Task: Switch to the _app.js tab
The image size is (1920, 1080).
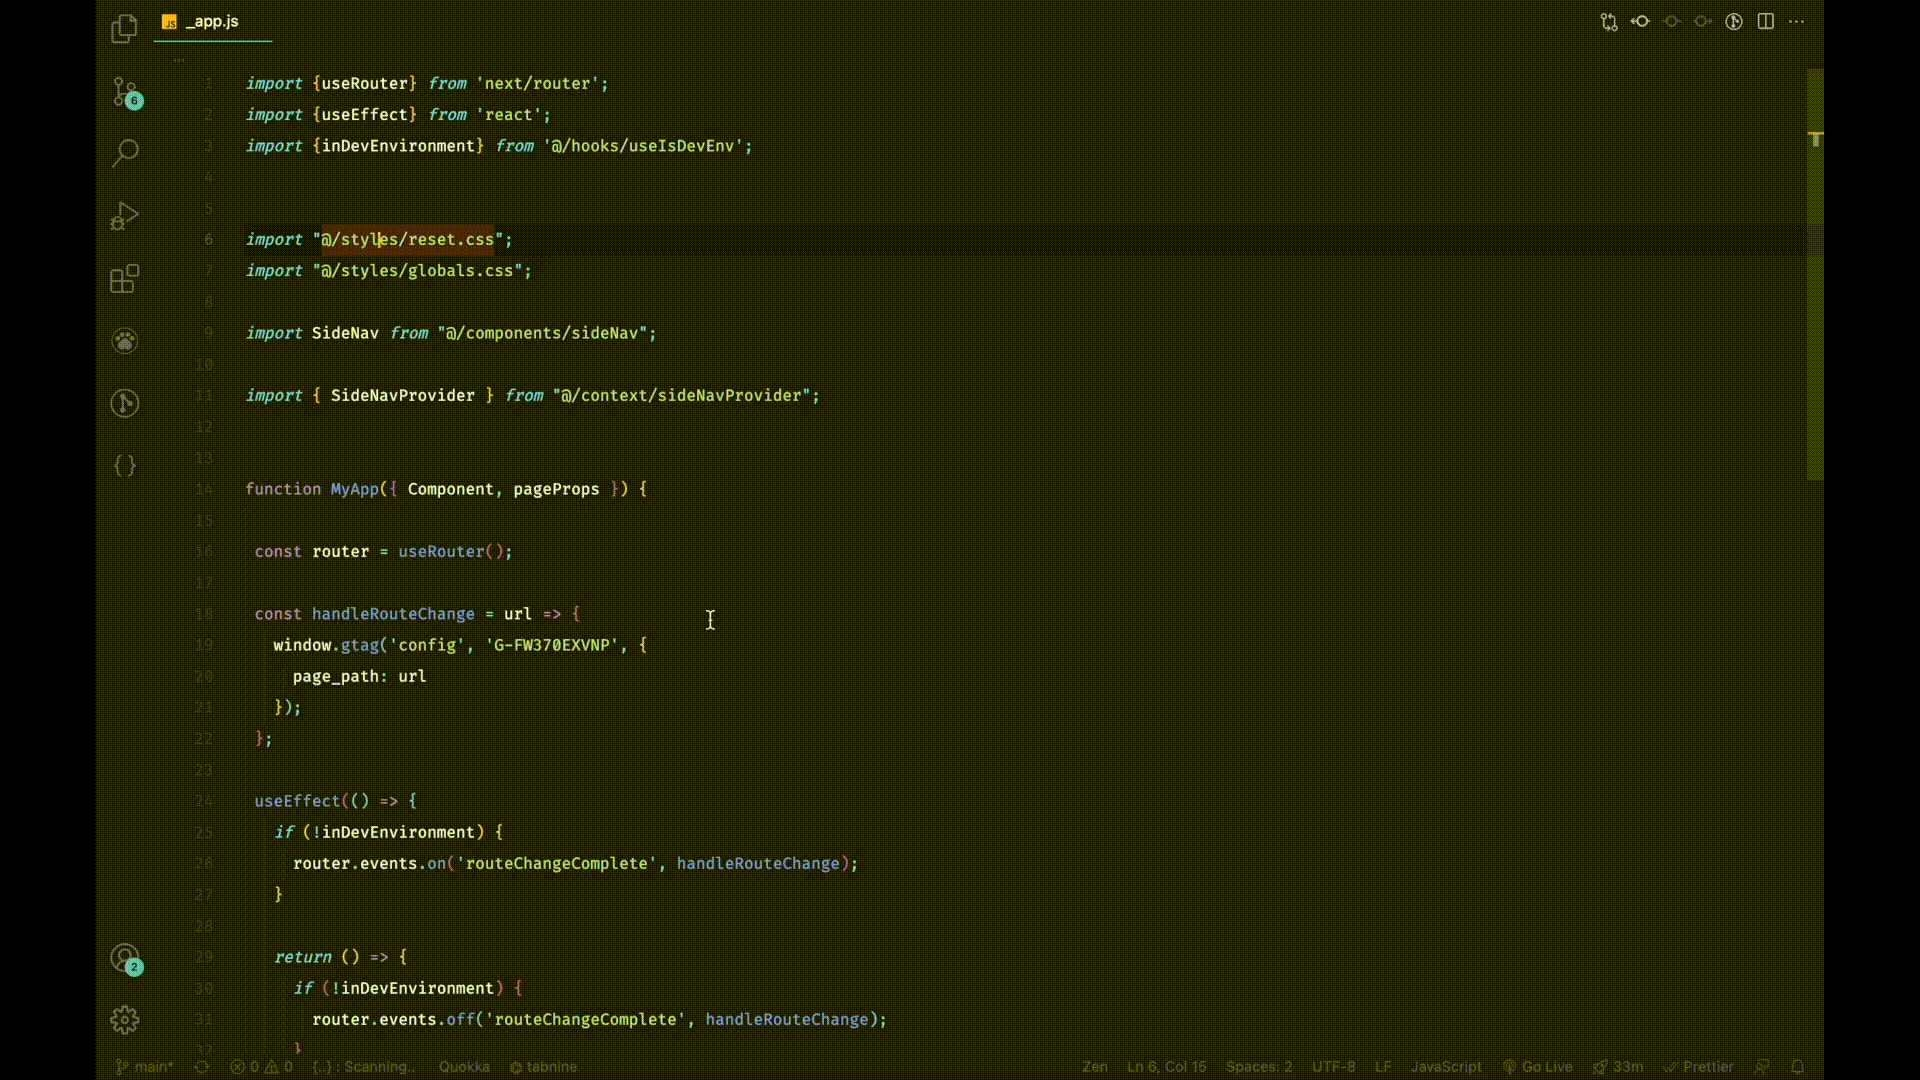Action: coord(212,21)
